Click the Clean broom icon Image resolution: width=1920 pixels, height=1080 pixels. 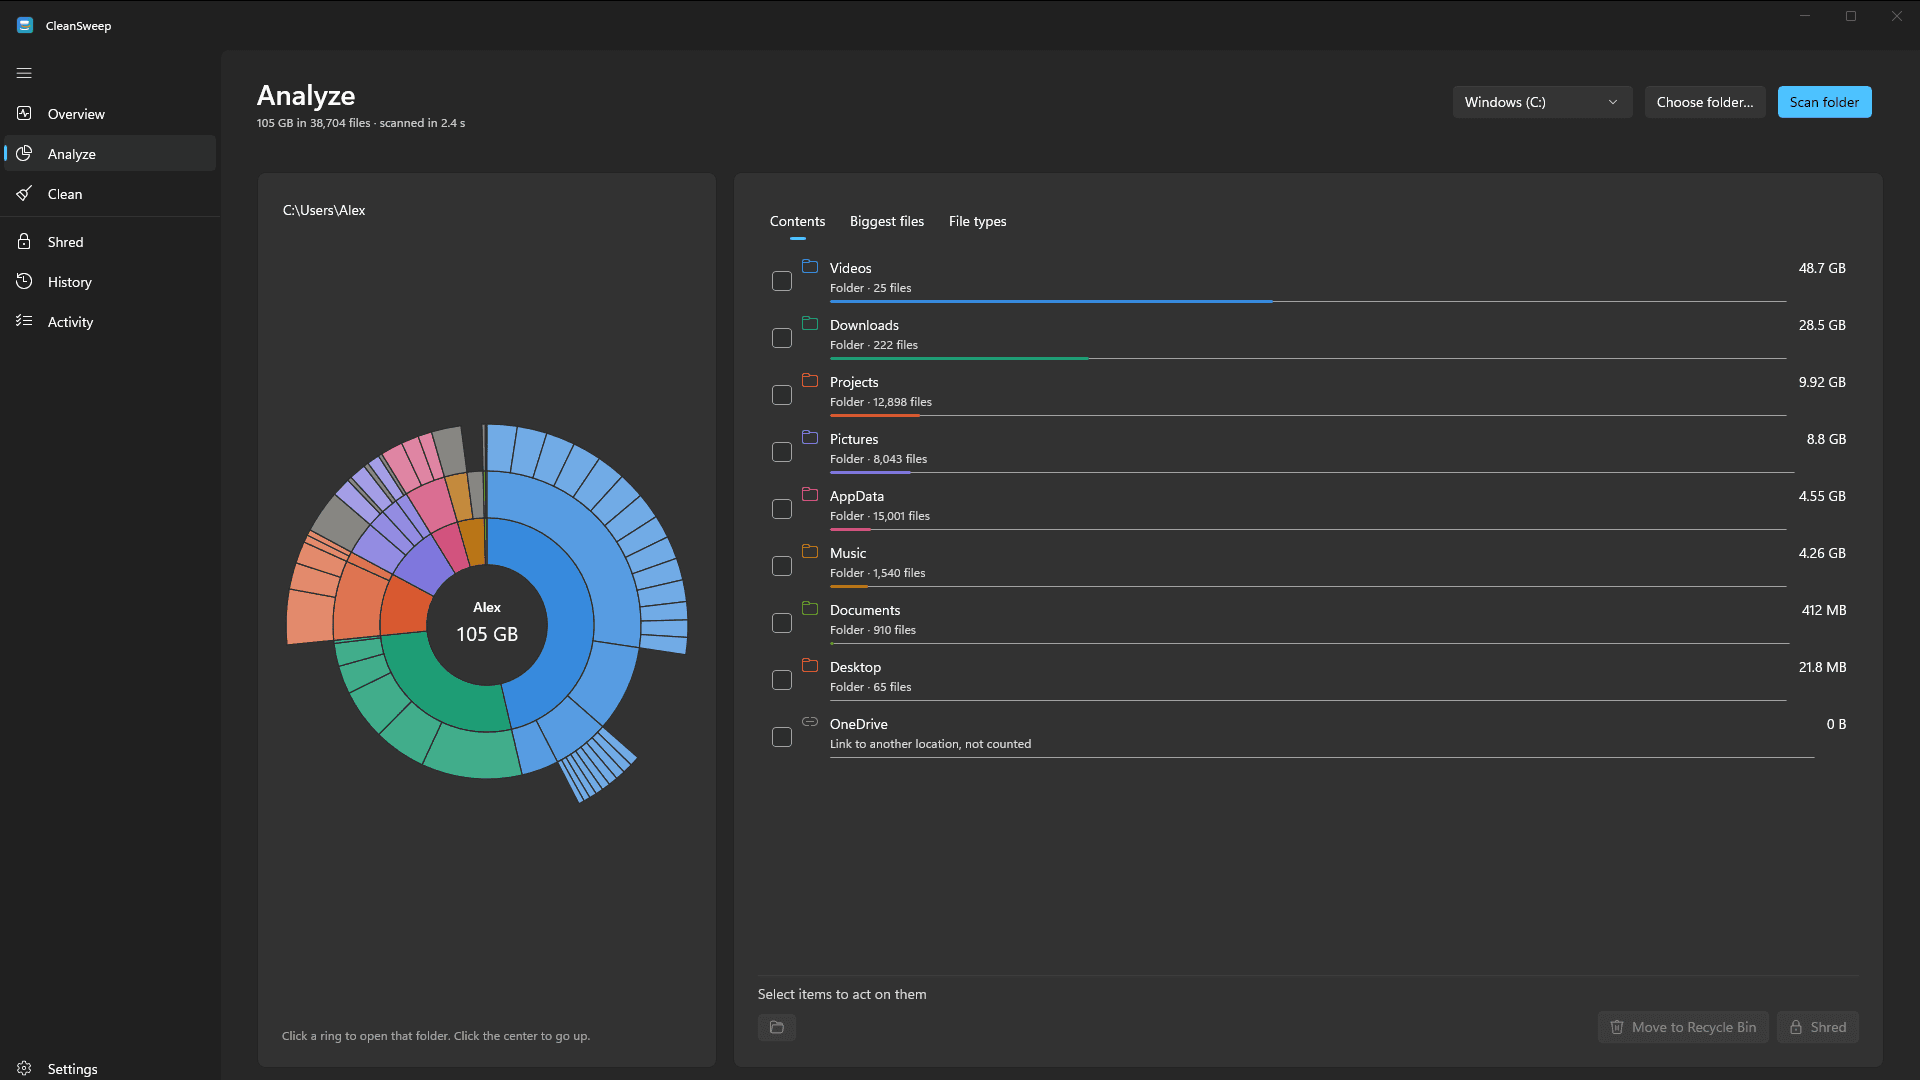pyautogui.click(x=24, y=193)
